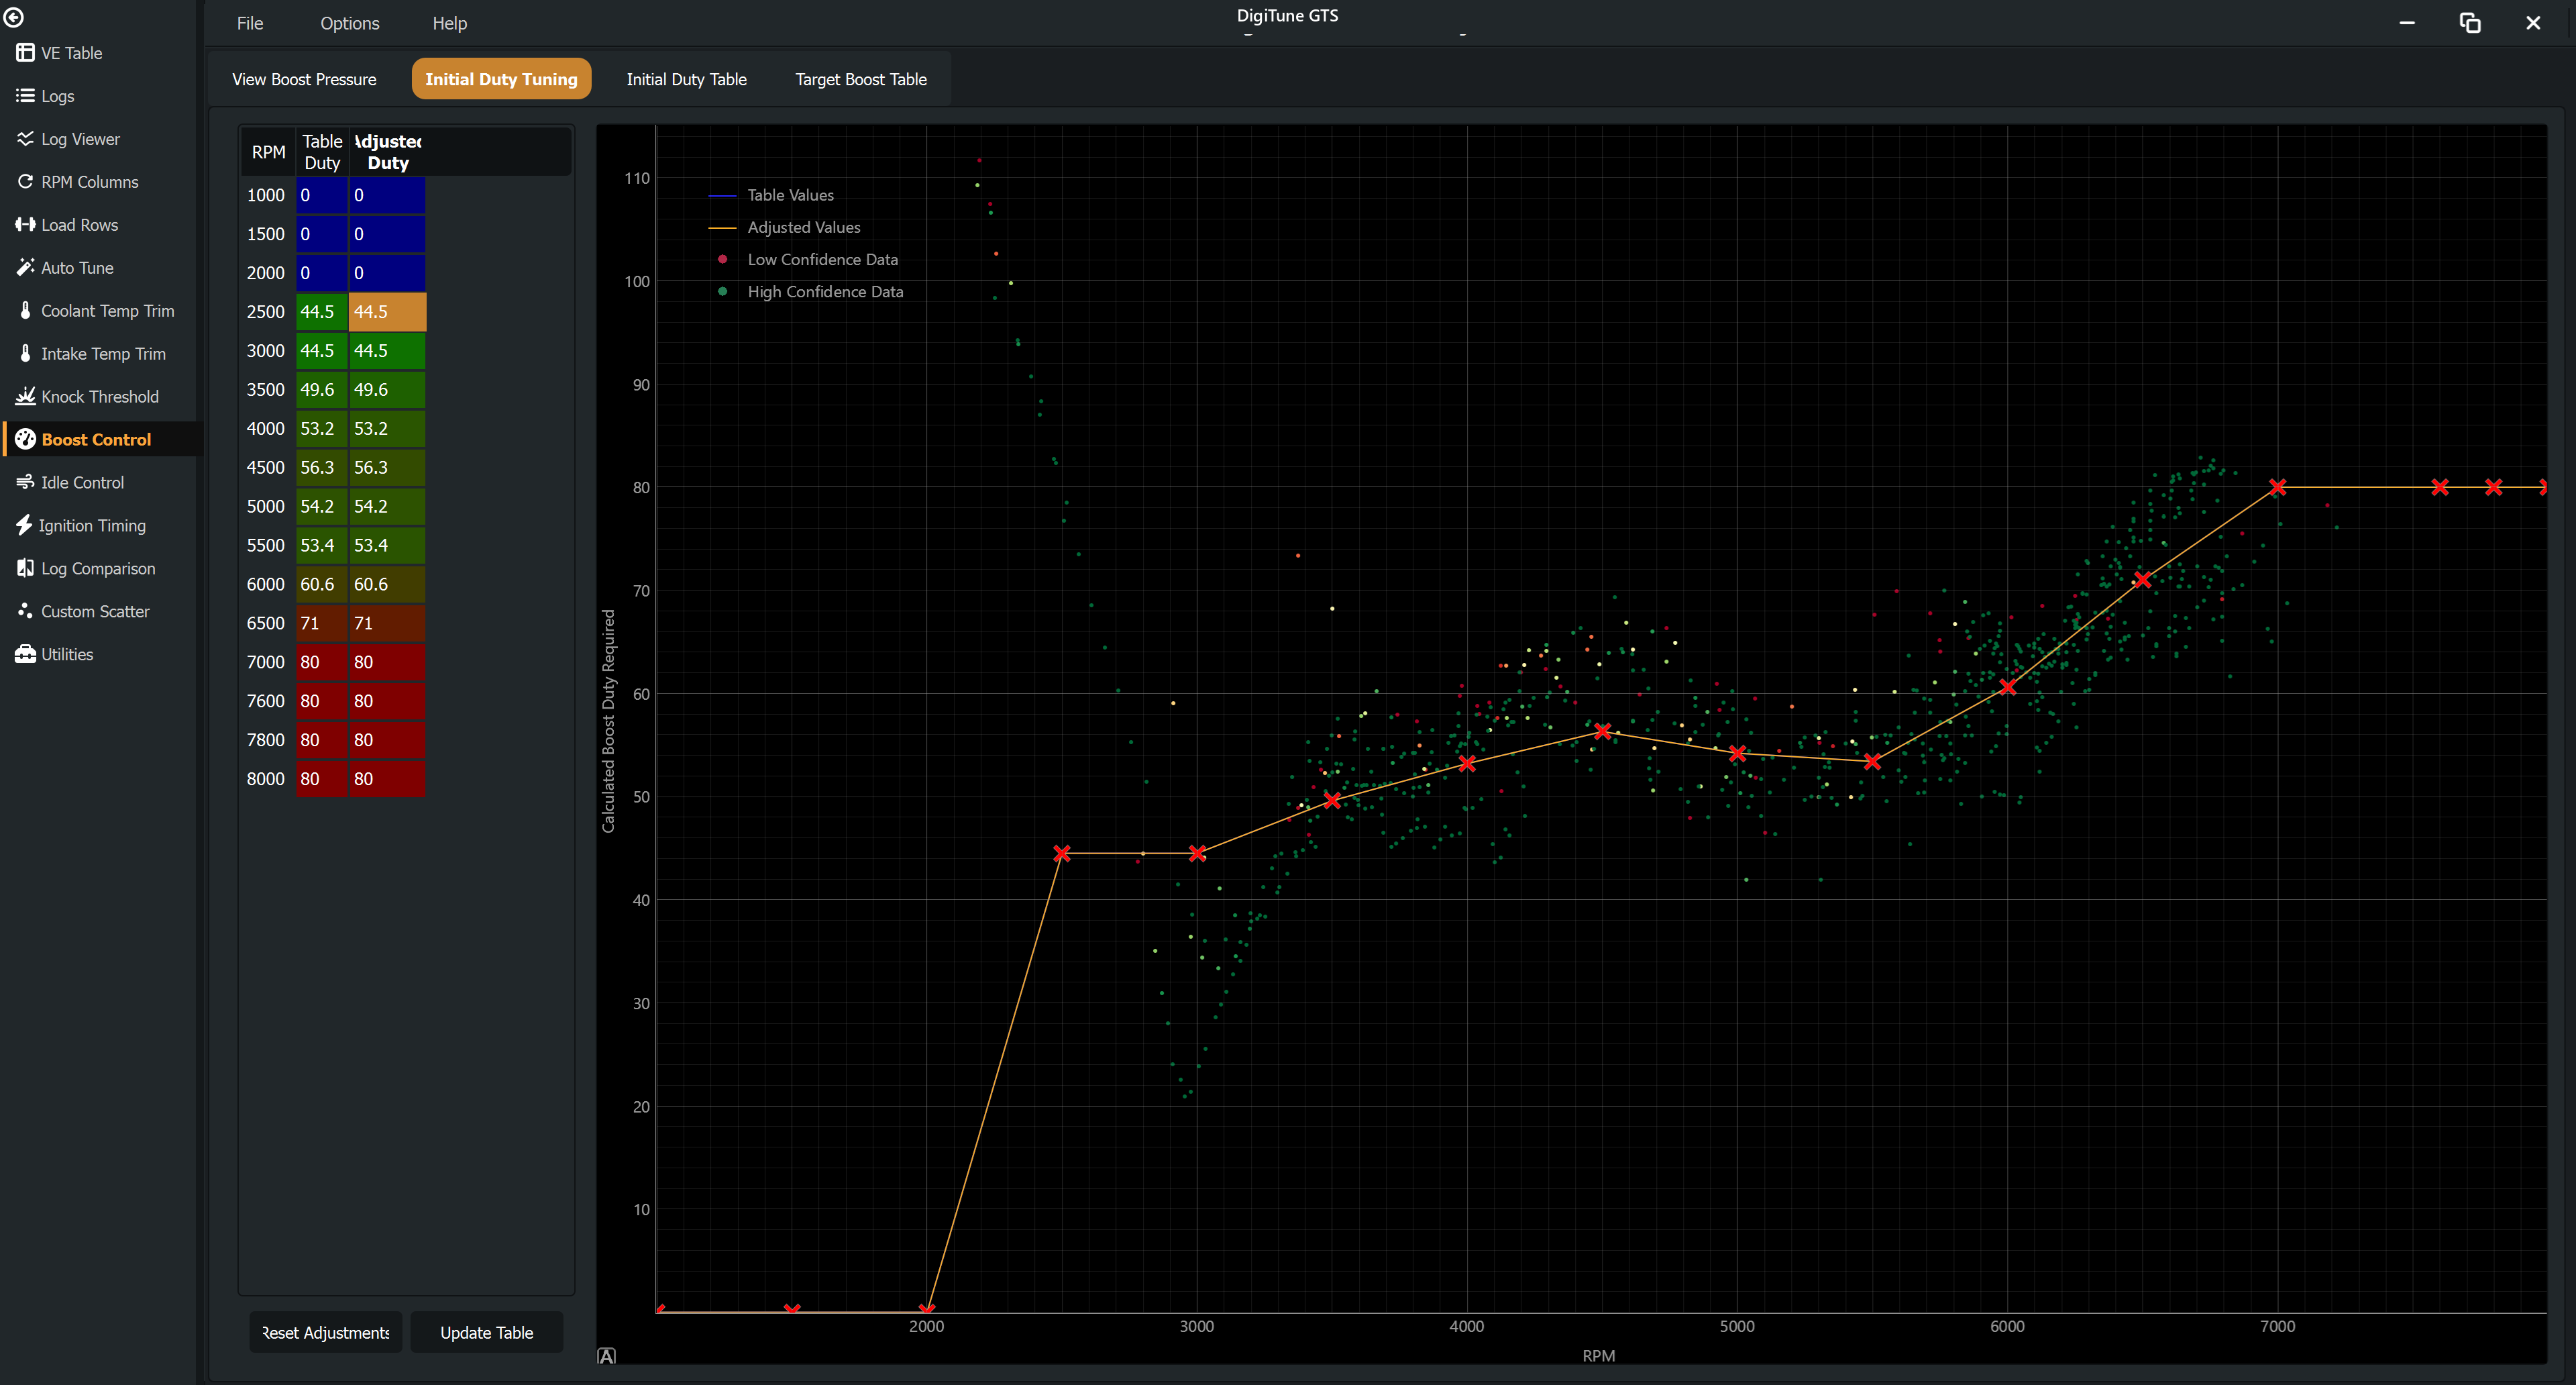This screenshot has width=2576, height=1385.
Task: Select the 5500 RPM red marker on chart
Action: [x=1872, y=762]
